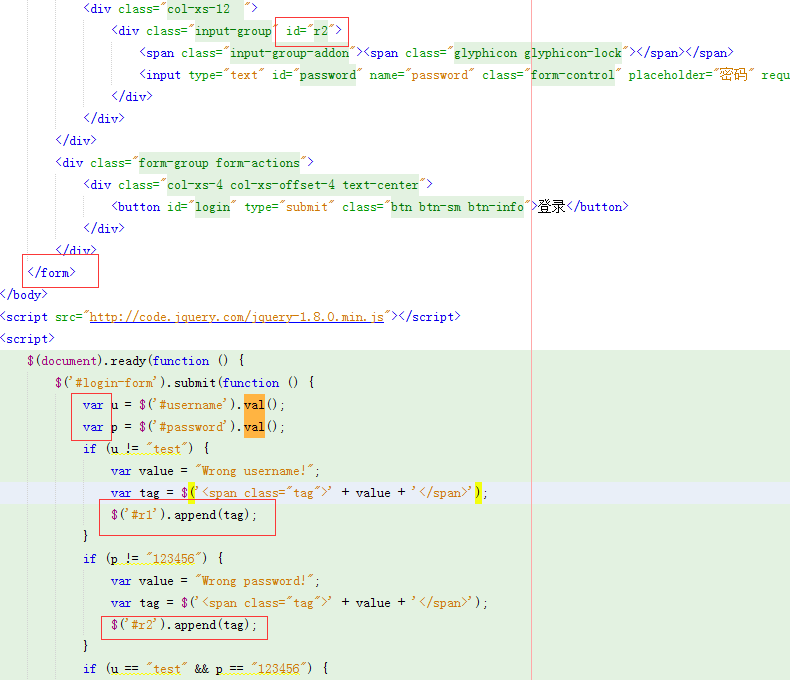Click the input-group-addon class value
Screen dimensions: 790x680
click(x=290, y=53)
